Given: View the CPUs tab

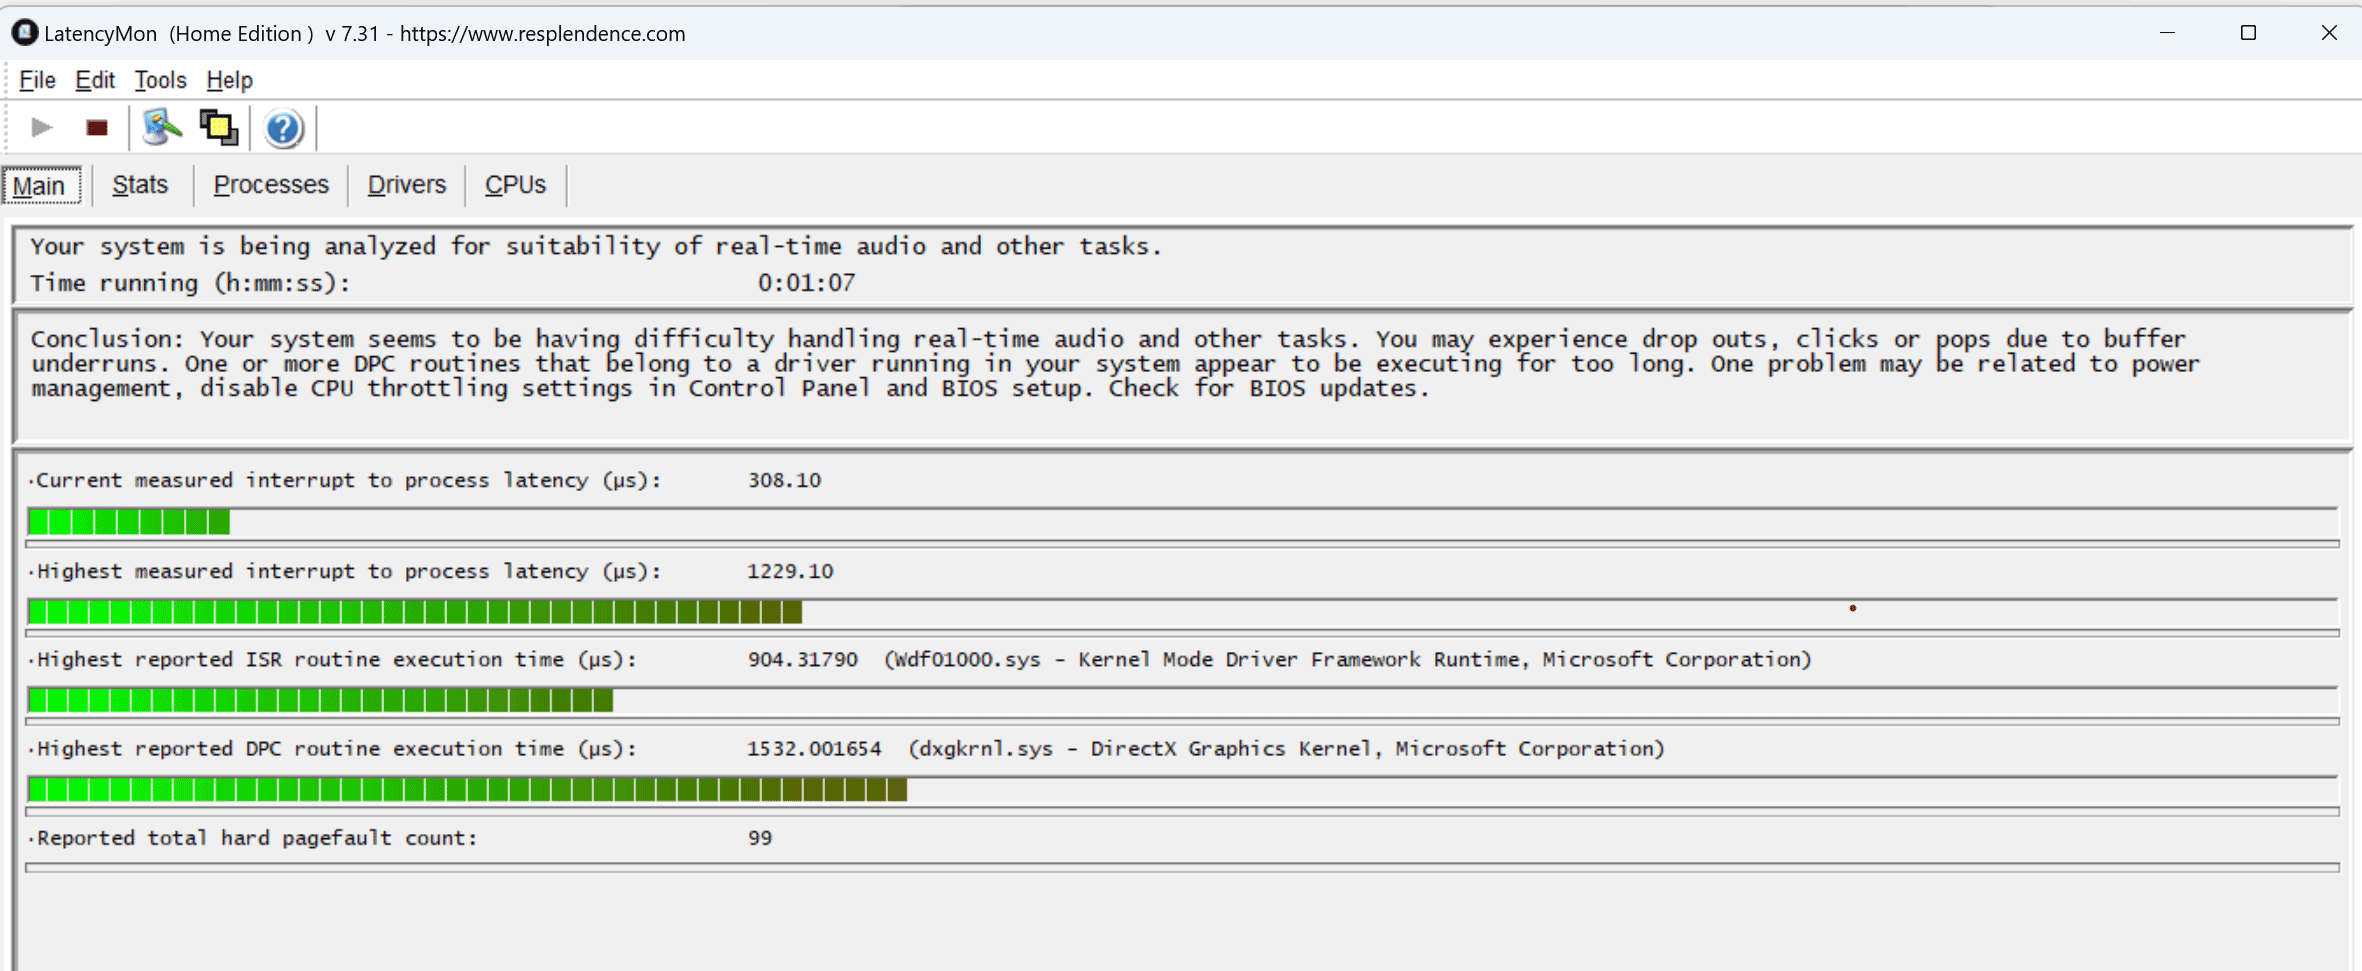Looking at the screenshot, I should coord(515,185).
